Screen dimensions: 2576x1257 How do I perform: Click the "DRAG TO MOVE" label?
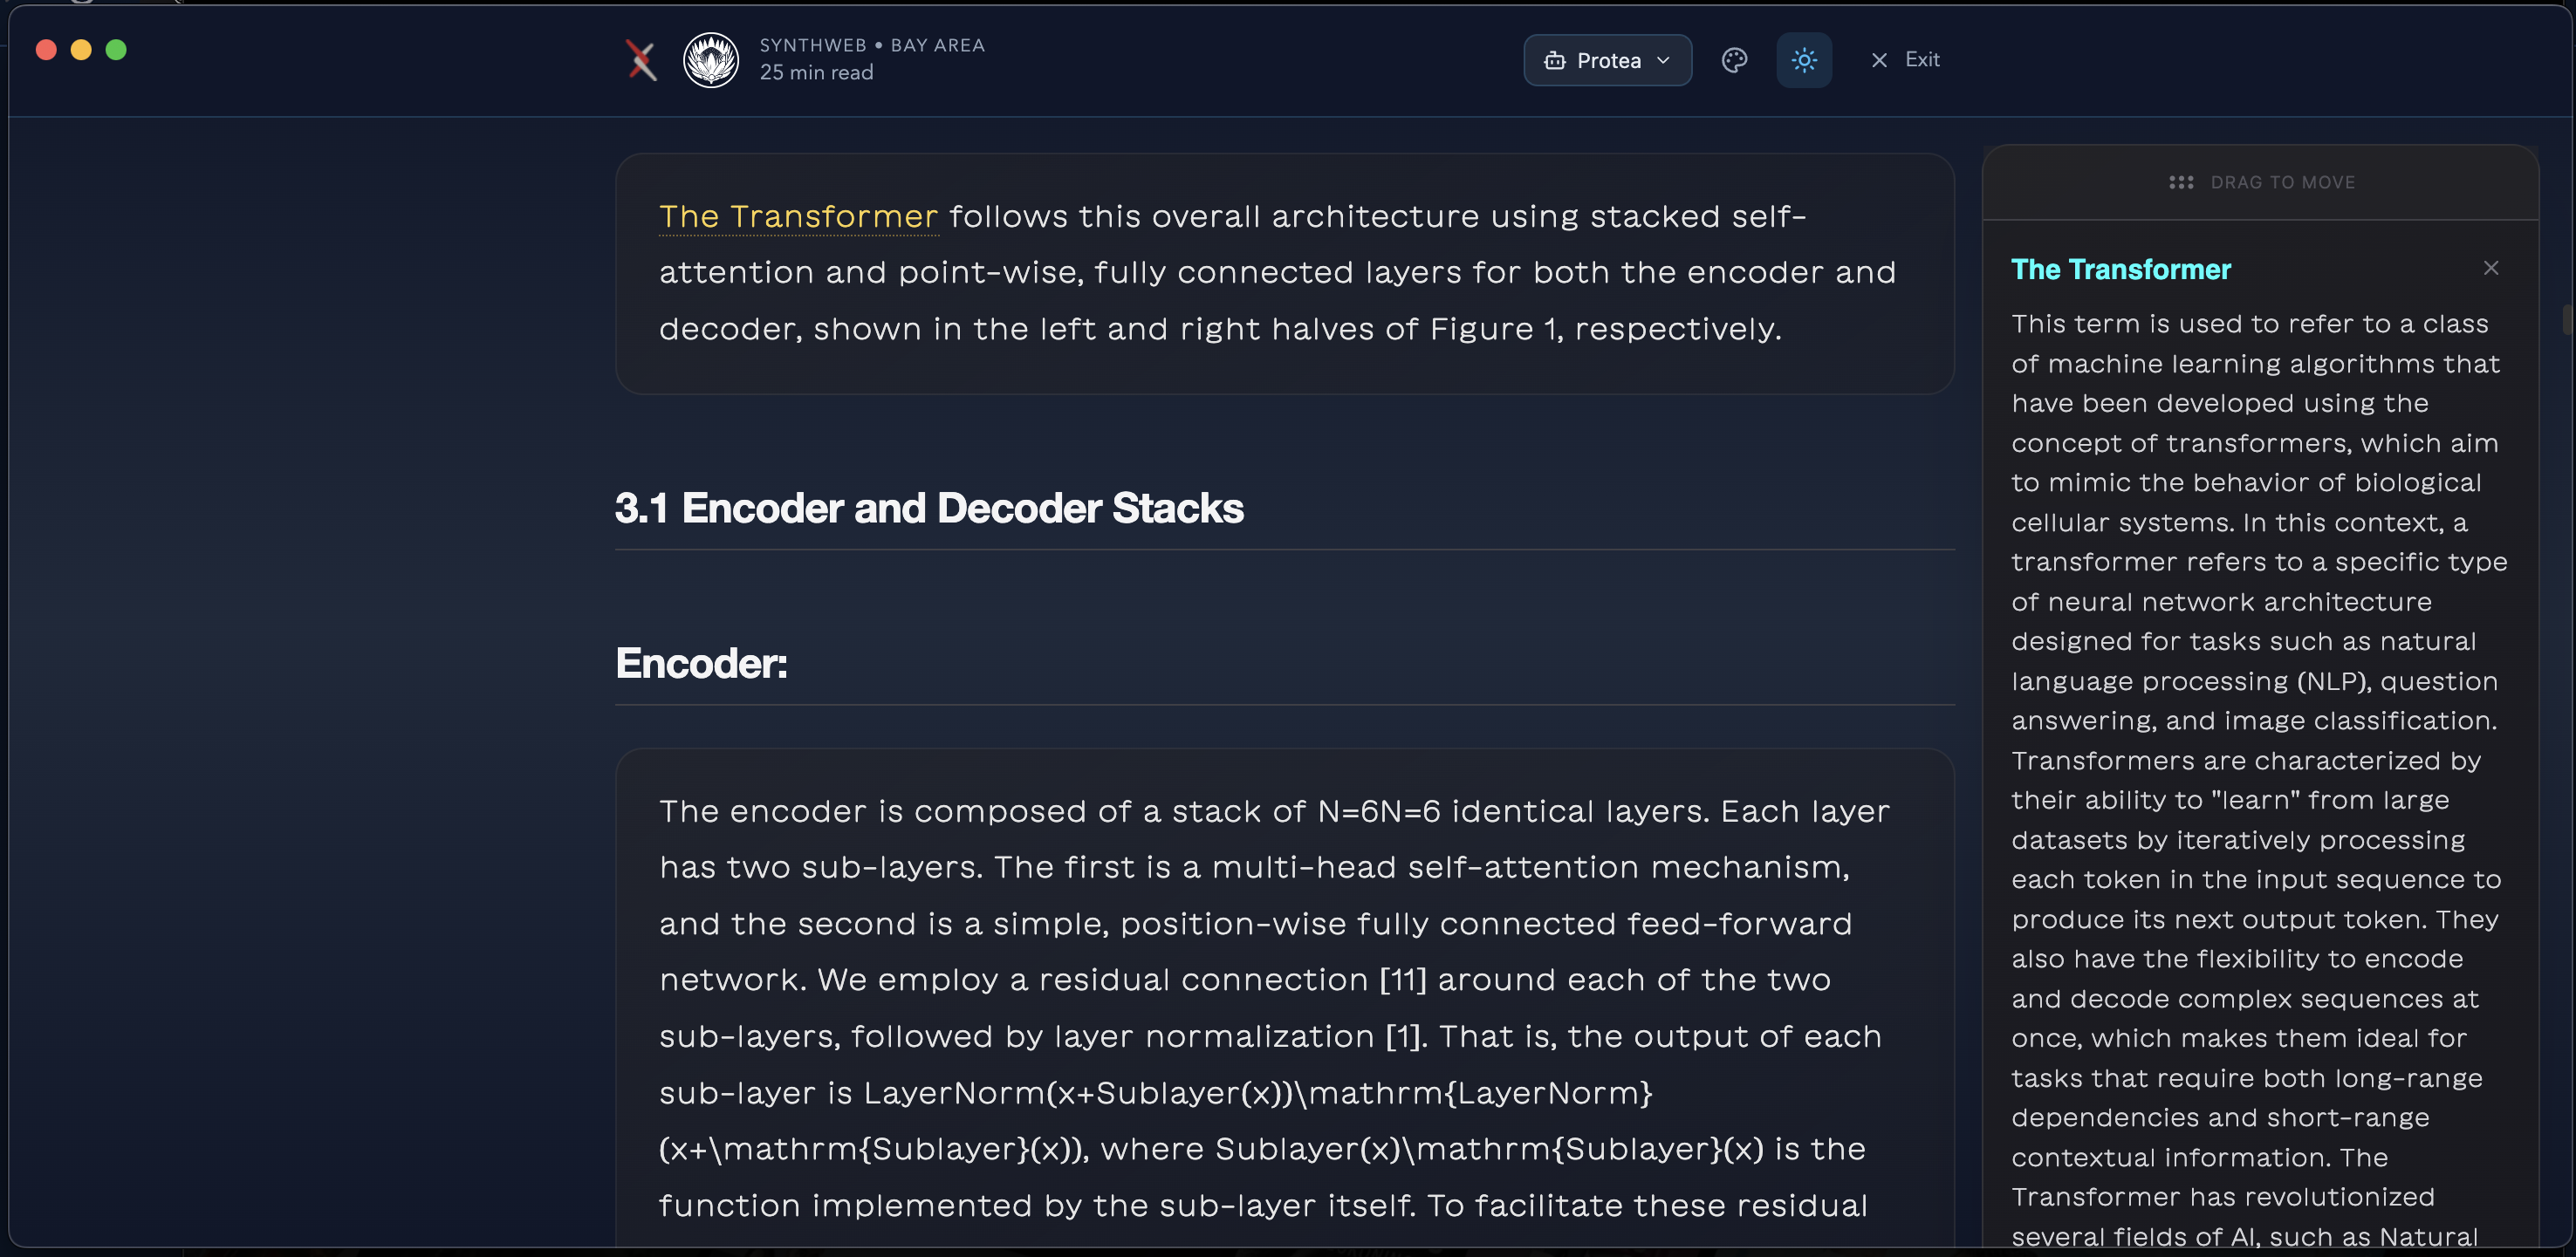click(2282, 182)
